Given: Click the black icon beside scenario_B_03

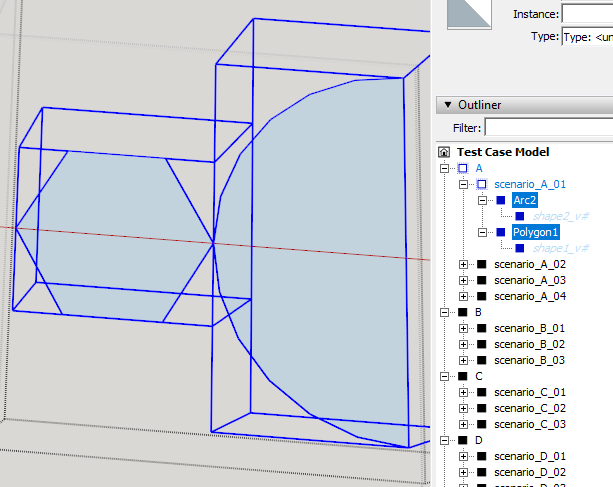Looking at the screenshot, I should (x=482, y=360).
